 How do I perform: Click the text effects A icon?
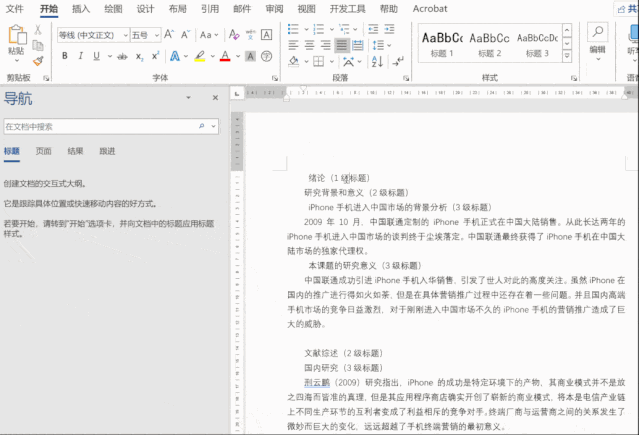click(x=176, y=56)
